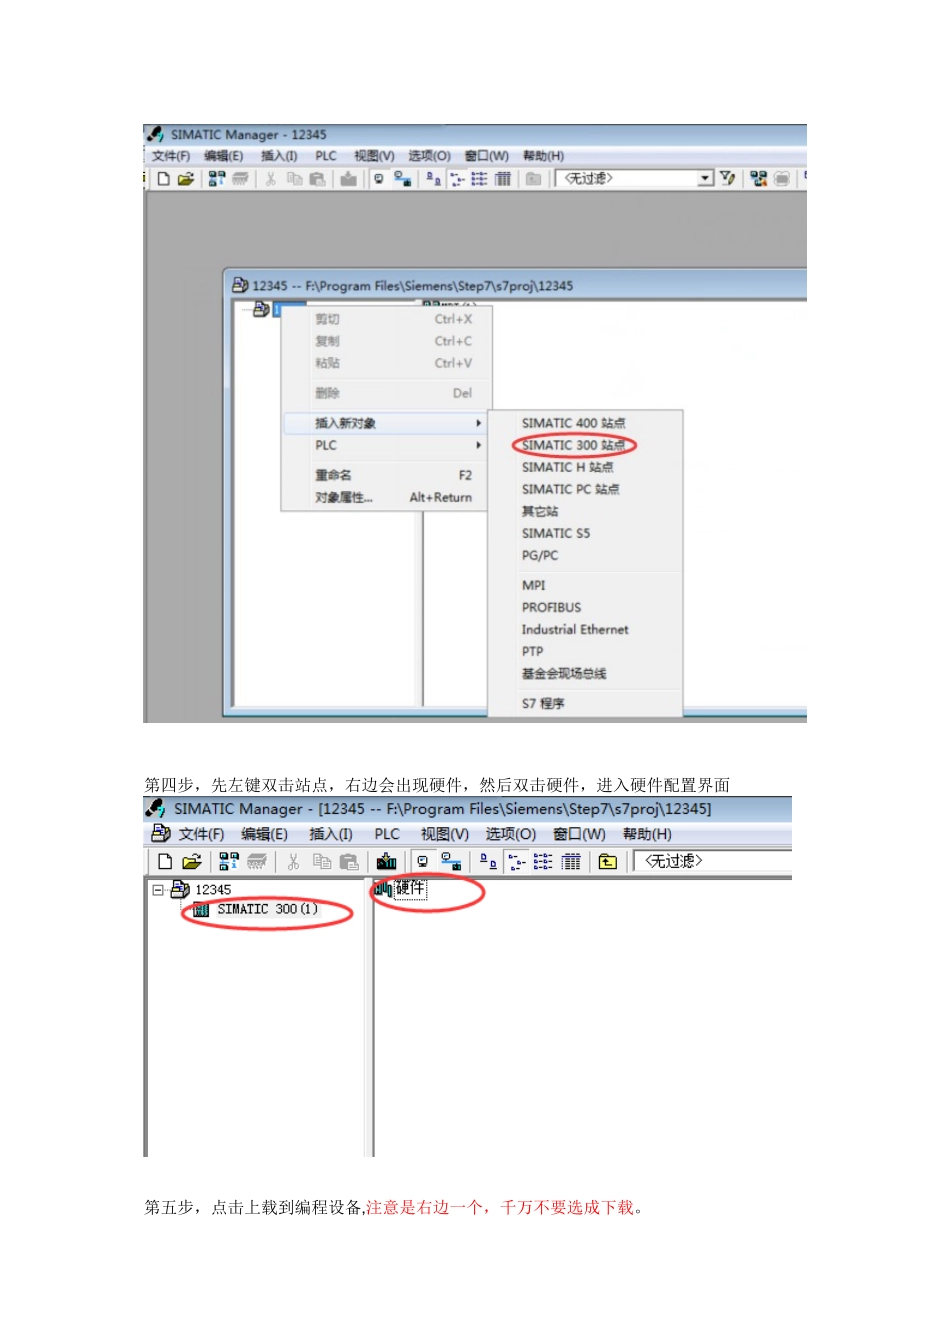Select Large Icons view in lower toolbar
This screenshot has height=1344, width=950.
(488, 861)
